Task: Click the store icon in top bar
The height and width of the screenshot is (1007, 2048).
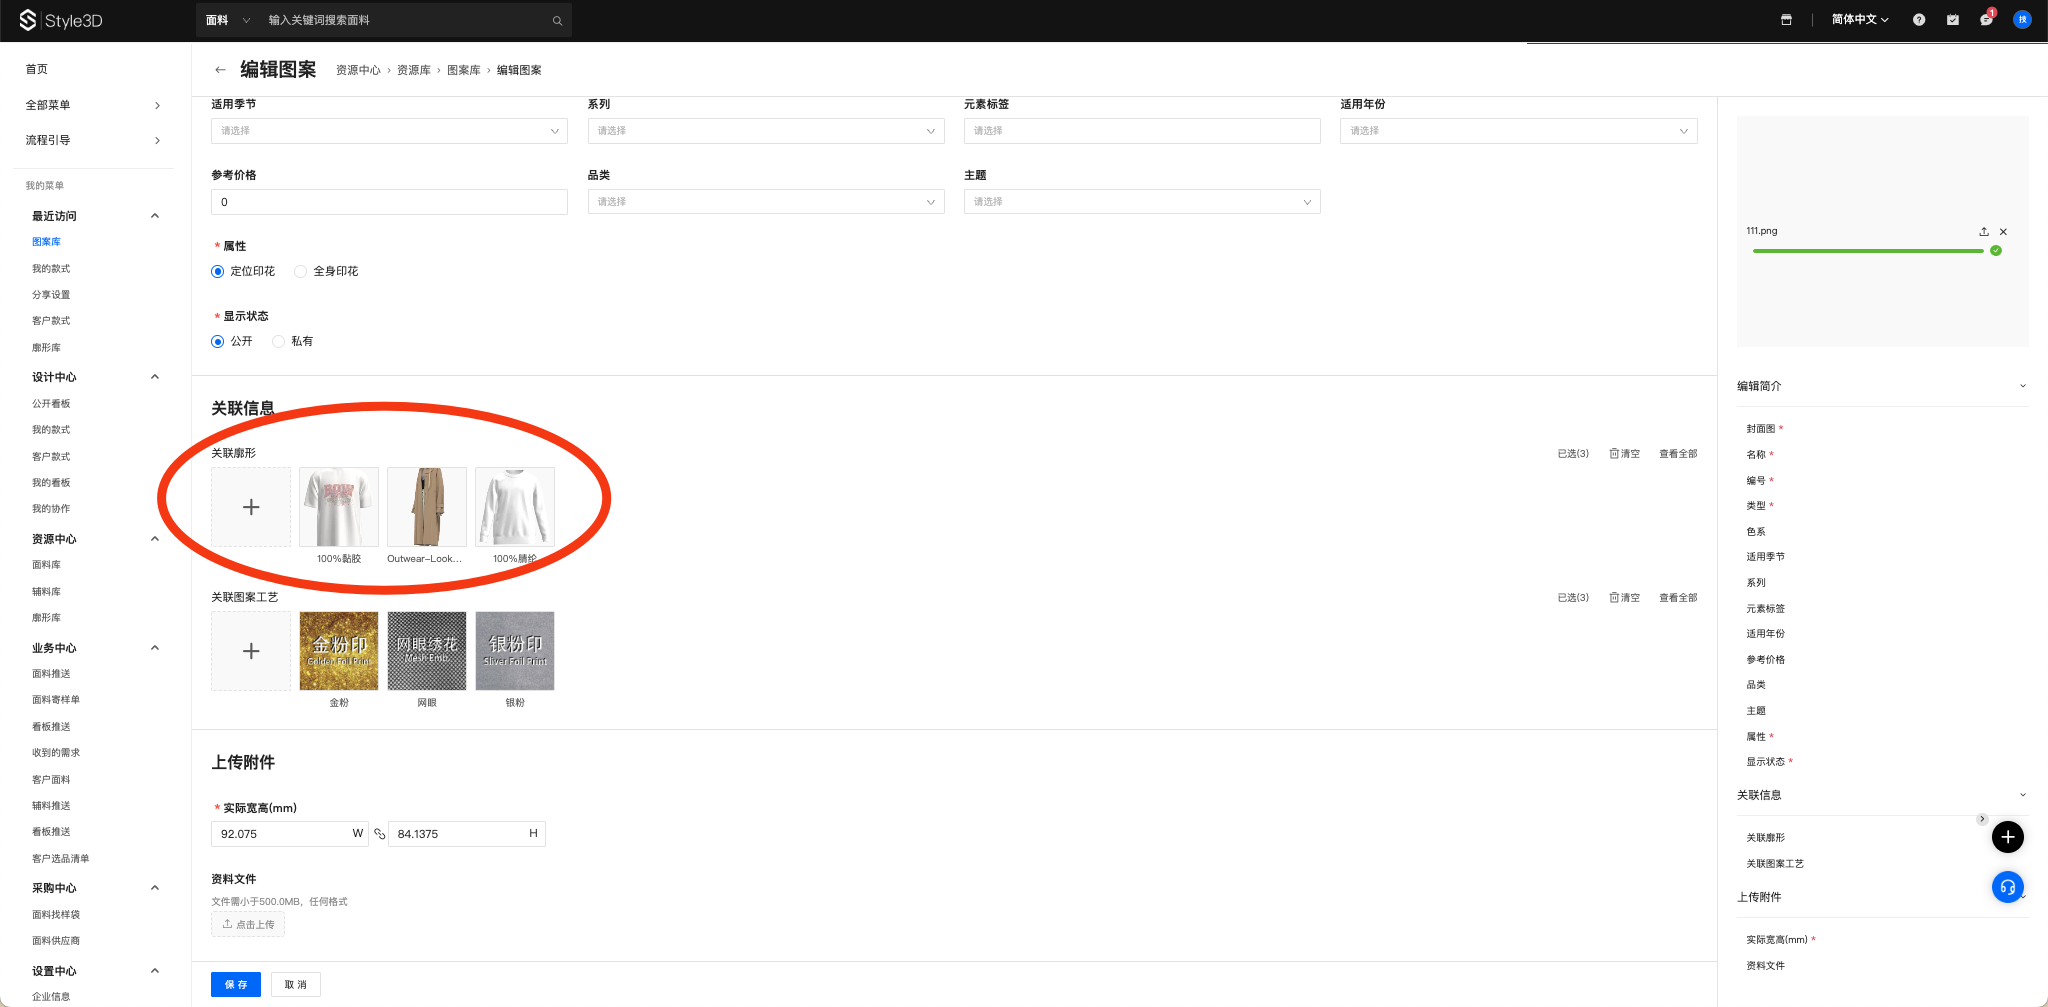Action: tap(1786, 20)
